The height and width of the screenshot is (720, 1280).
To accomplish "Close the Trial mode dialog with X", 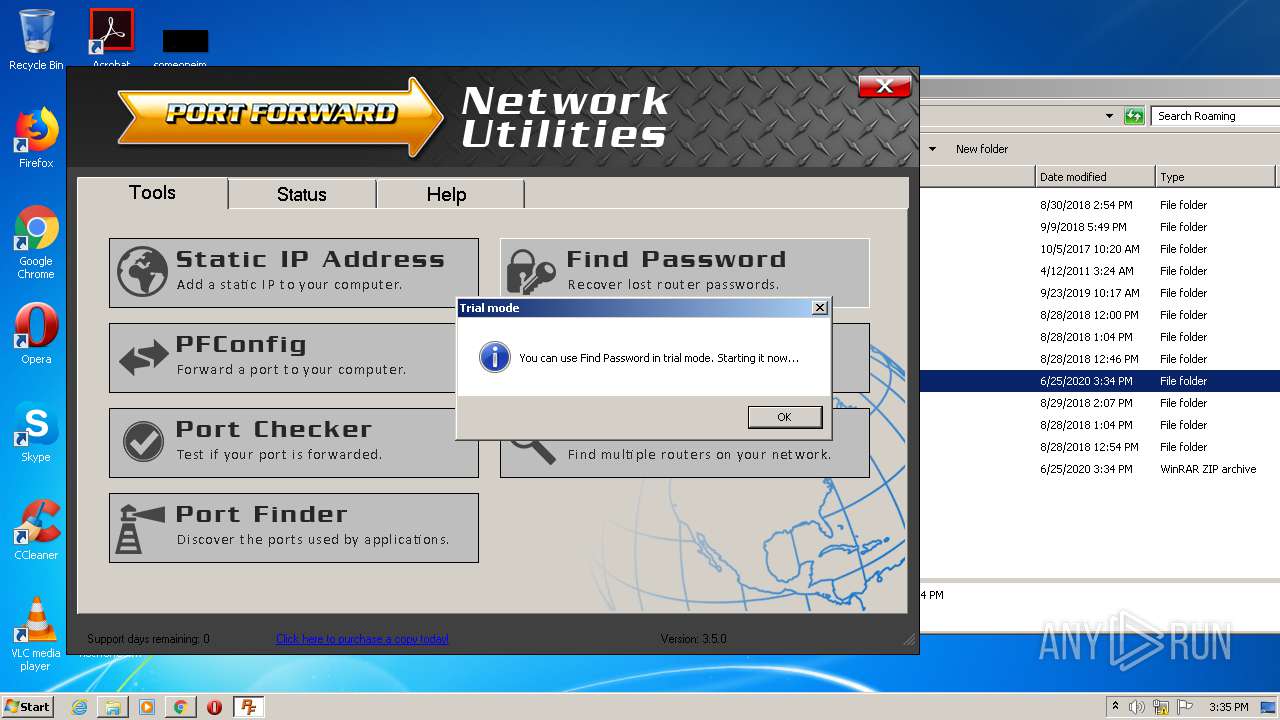I will [820, 308].
